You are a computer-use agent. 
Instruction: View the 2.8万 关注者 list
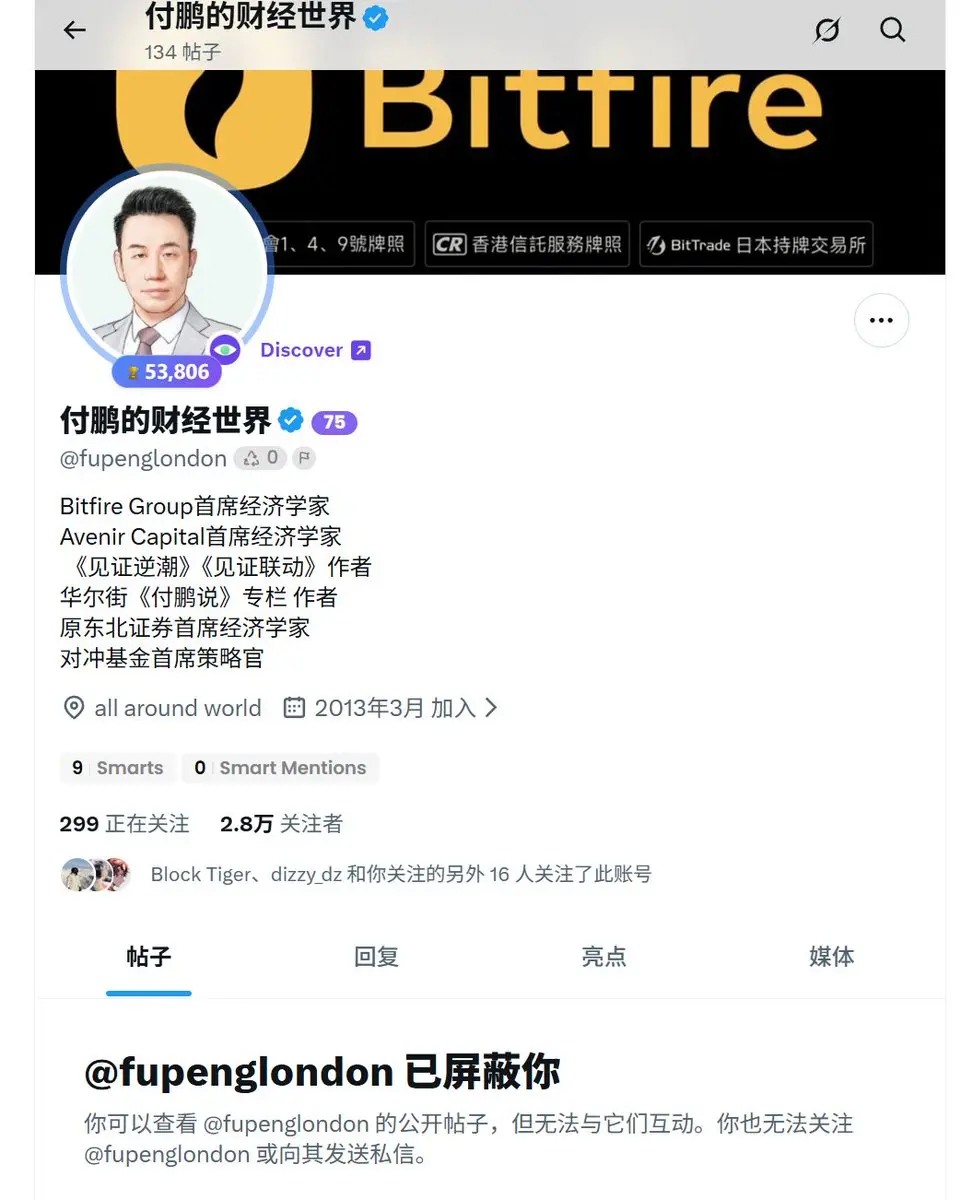point(281,824)
